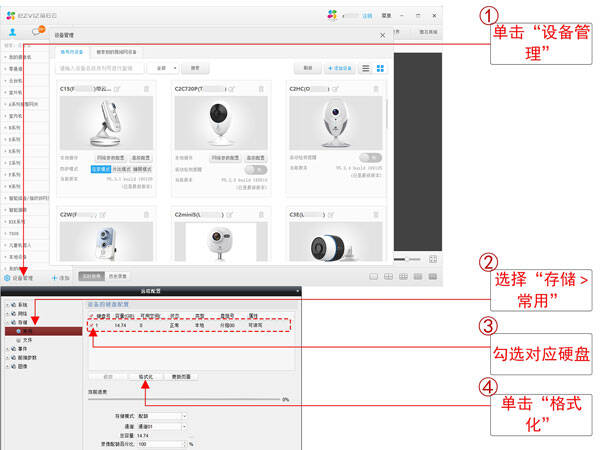Open the messages icon with orange badge
600x450 pixels.
point(38,31)
